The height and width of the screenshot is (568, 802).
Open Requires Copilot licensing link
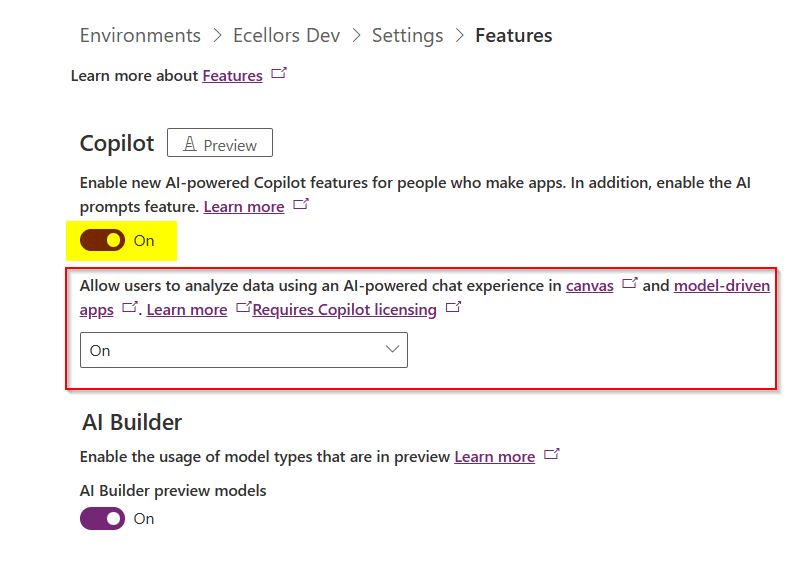(x=344, y=310)
